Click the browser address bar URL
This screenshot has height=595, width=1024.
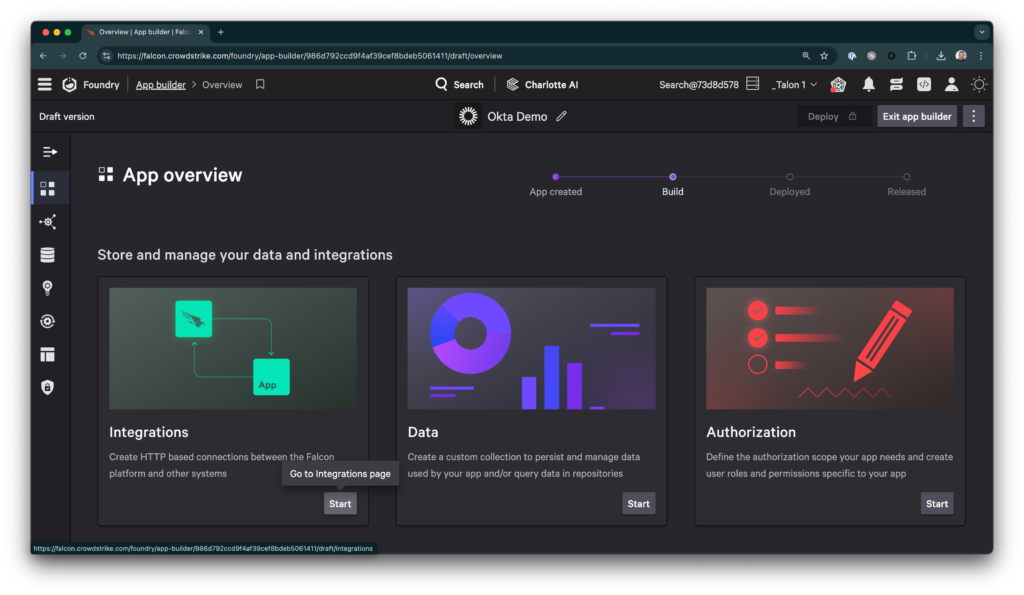click(310, 56)
